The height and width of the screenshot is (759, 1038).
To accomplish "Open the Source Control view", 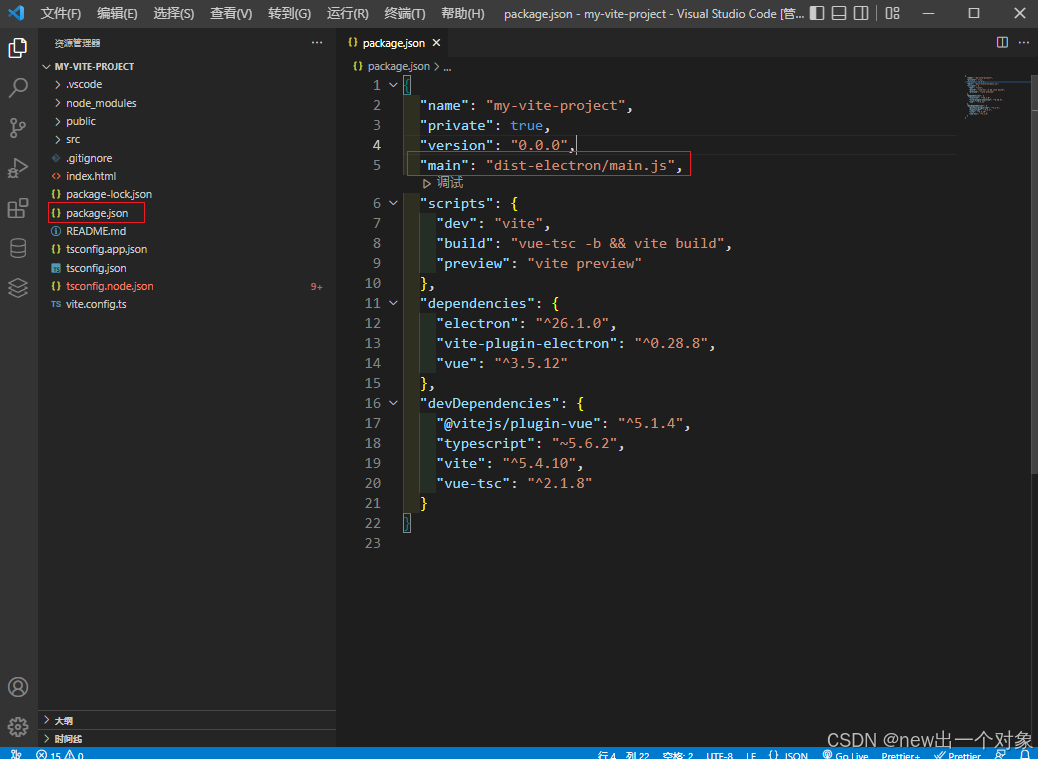I will click(x=18, y=128).
